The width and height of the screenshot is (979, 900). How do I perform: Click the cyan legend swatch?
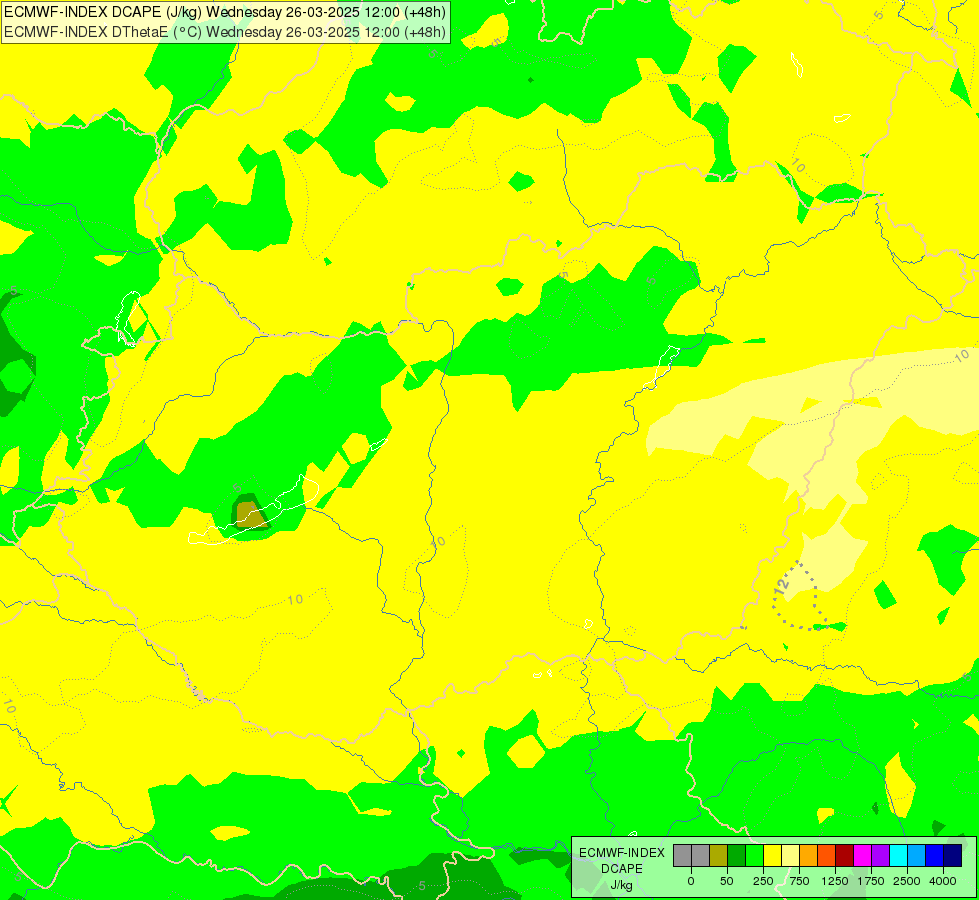coord(898,856)
